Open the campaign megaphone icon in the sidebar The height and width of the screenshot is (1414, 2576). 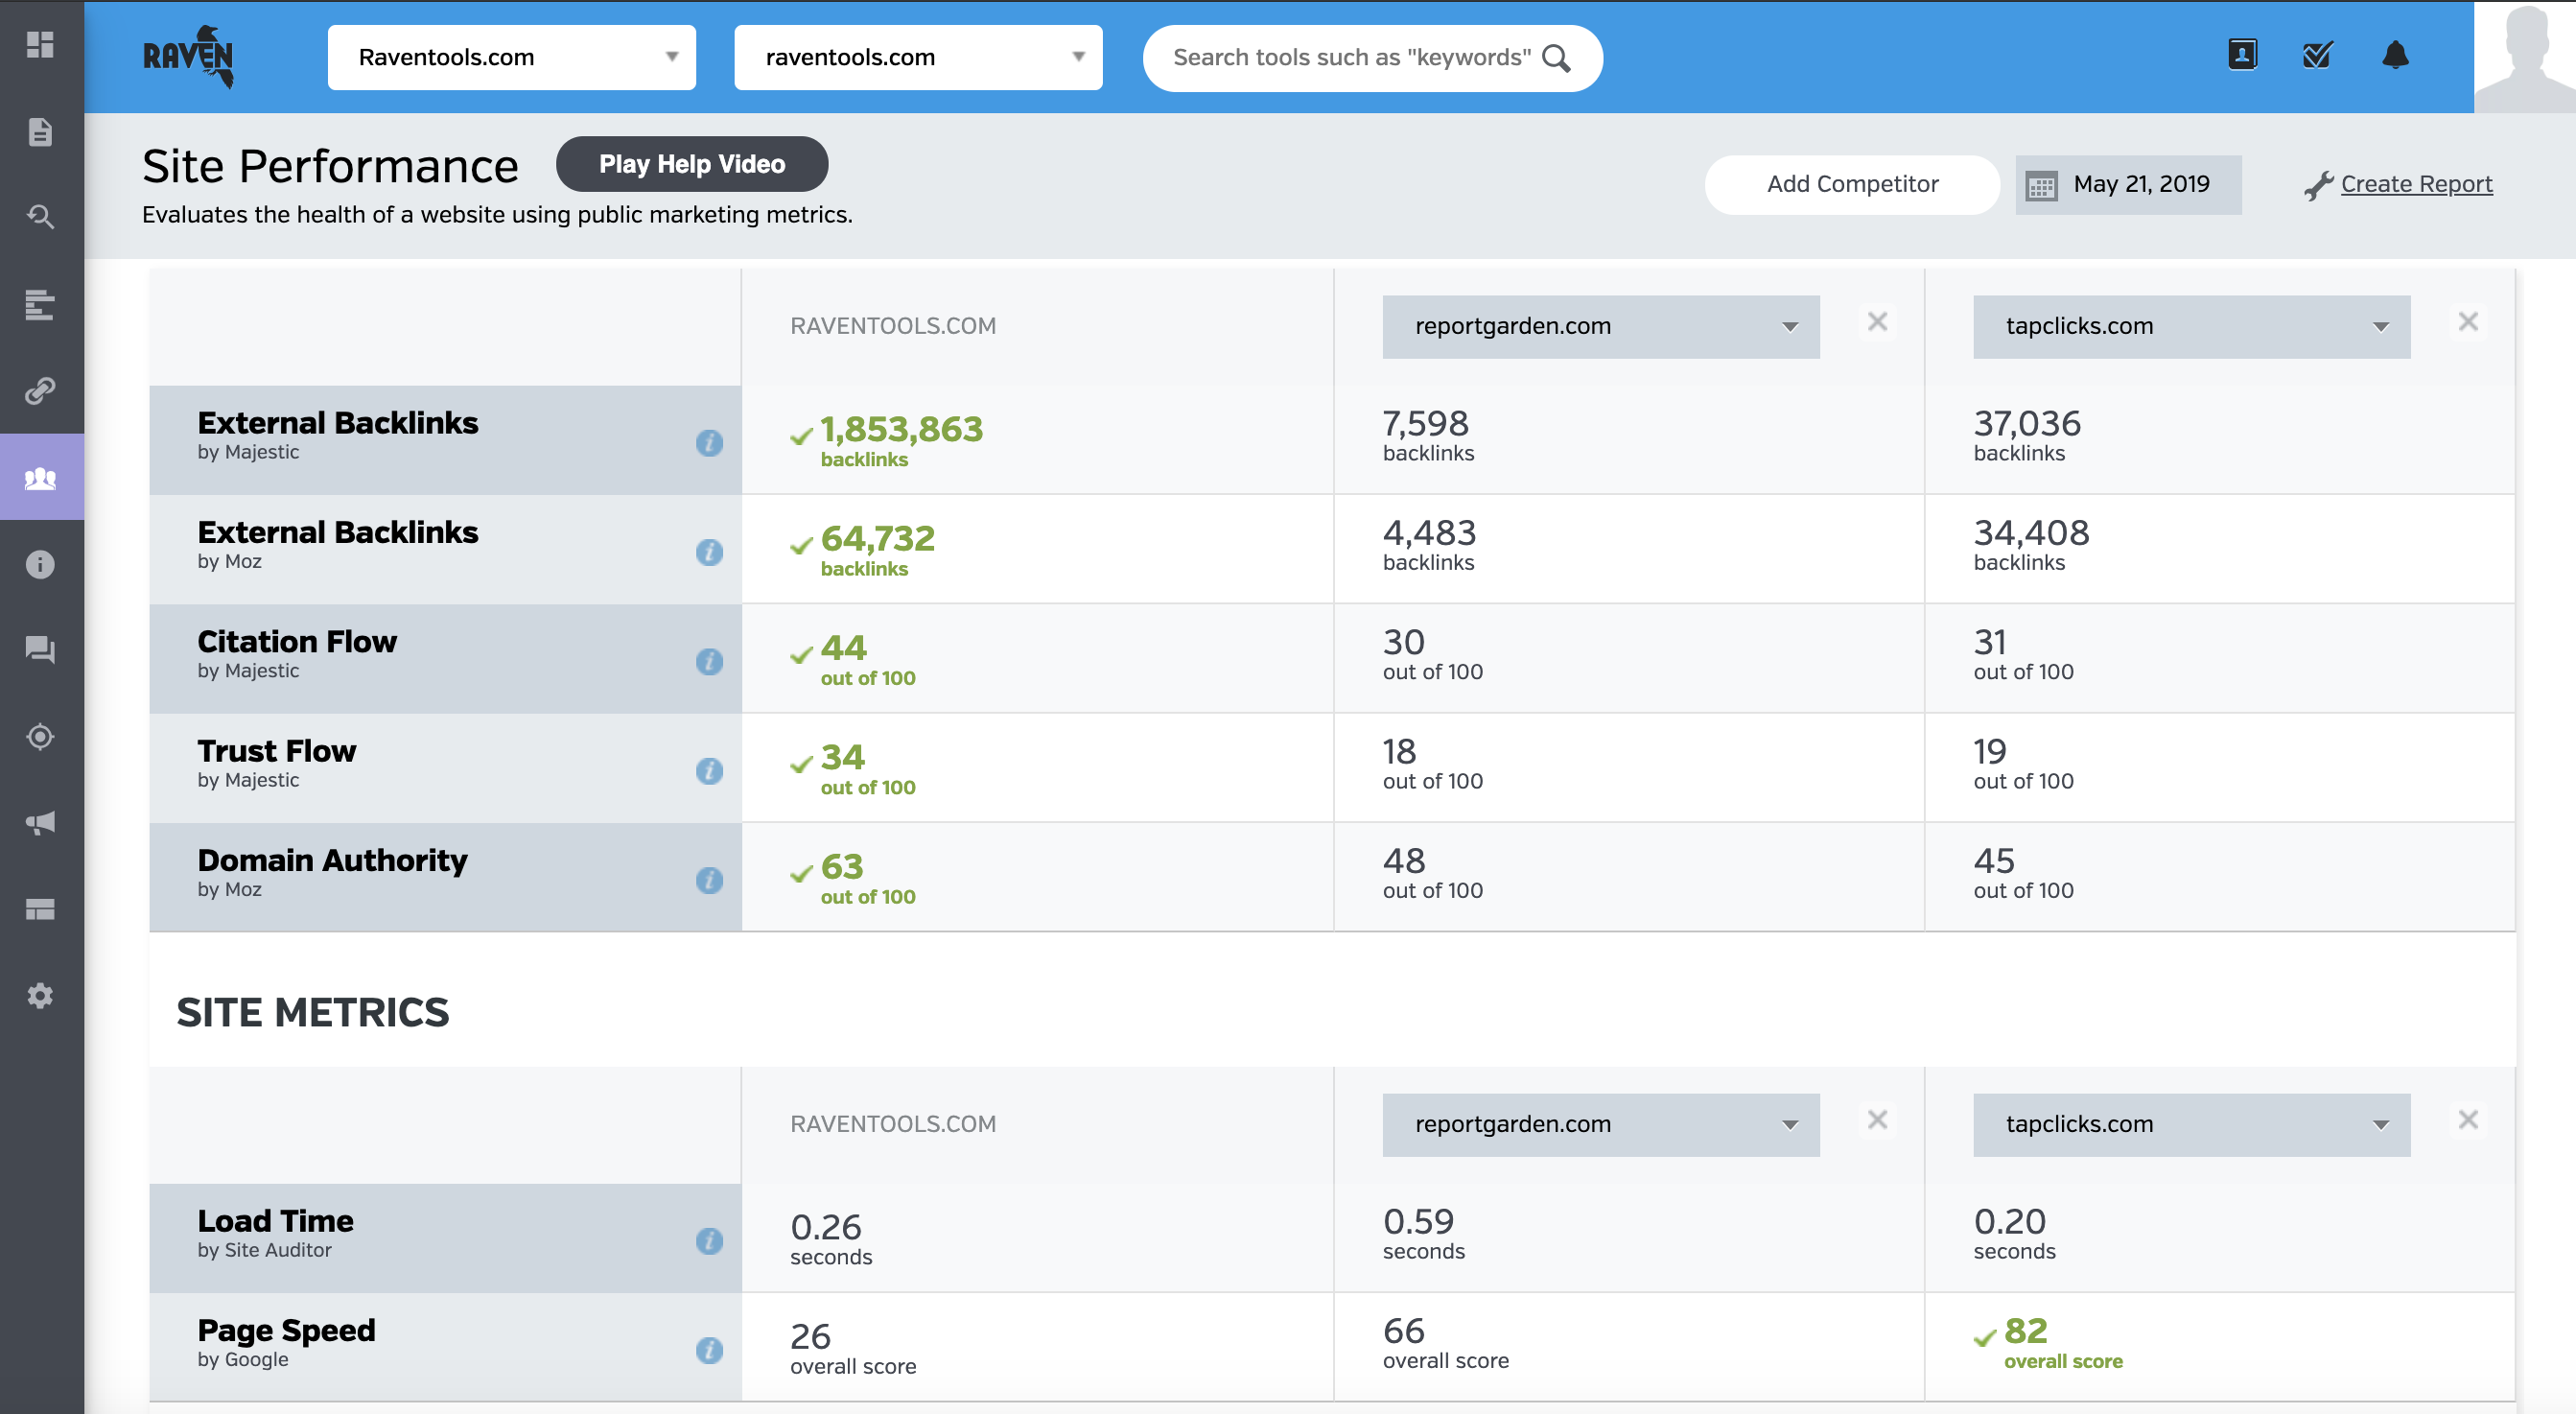coord(41,822)
